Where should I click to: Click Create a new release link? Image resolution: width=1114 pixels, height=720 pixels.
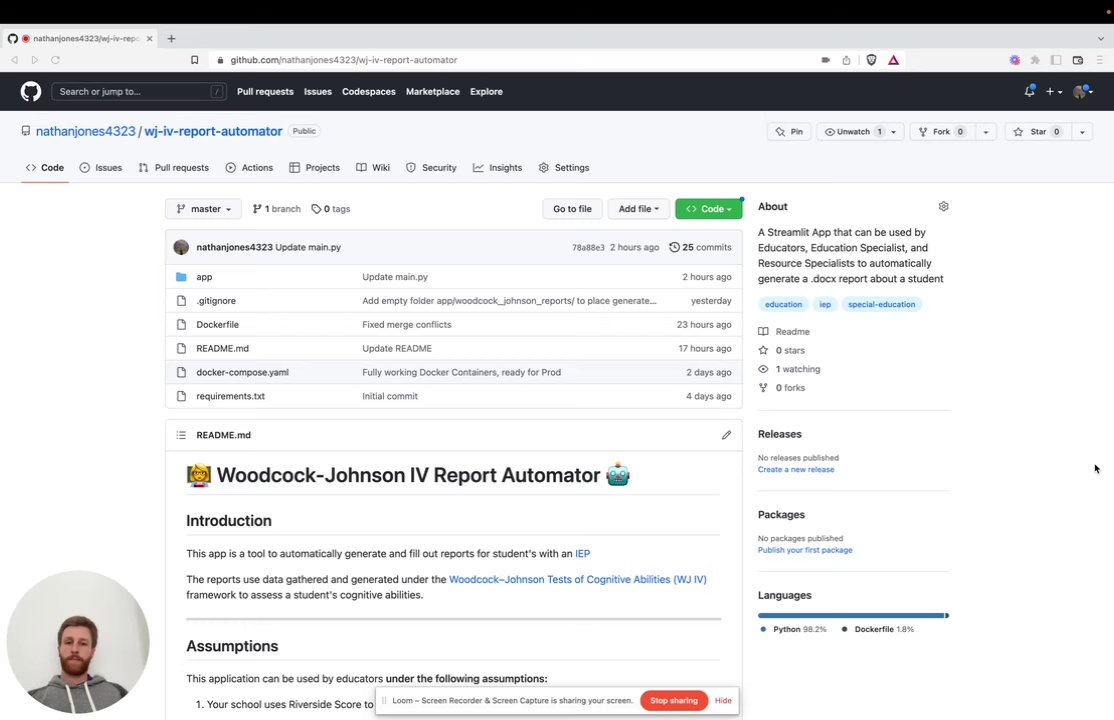click(x=796, y=470)
